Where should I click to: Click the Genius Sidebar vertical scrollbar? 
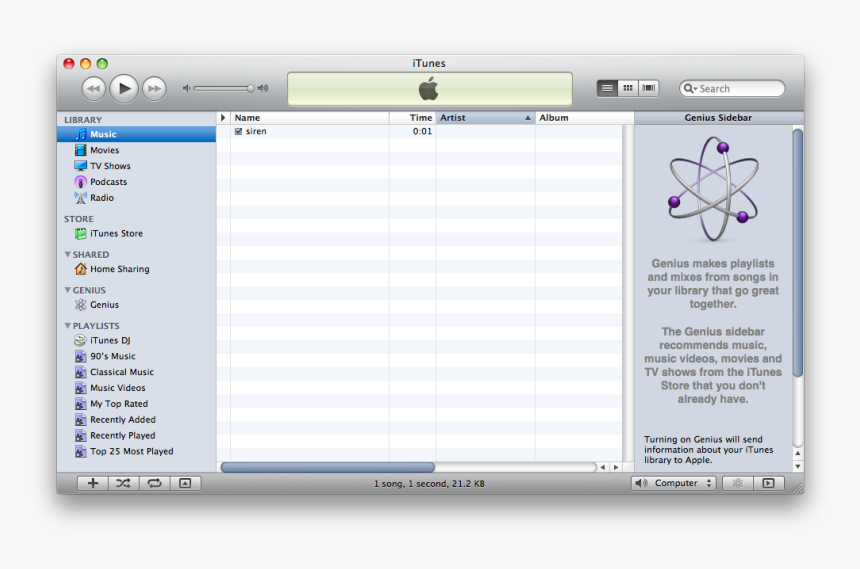(x=797, y=252)
